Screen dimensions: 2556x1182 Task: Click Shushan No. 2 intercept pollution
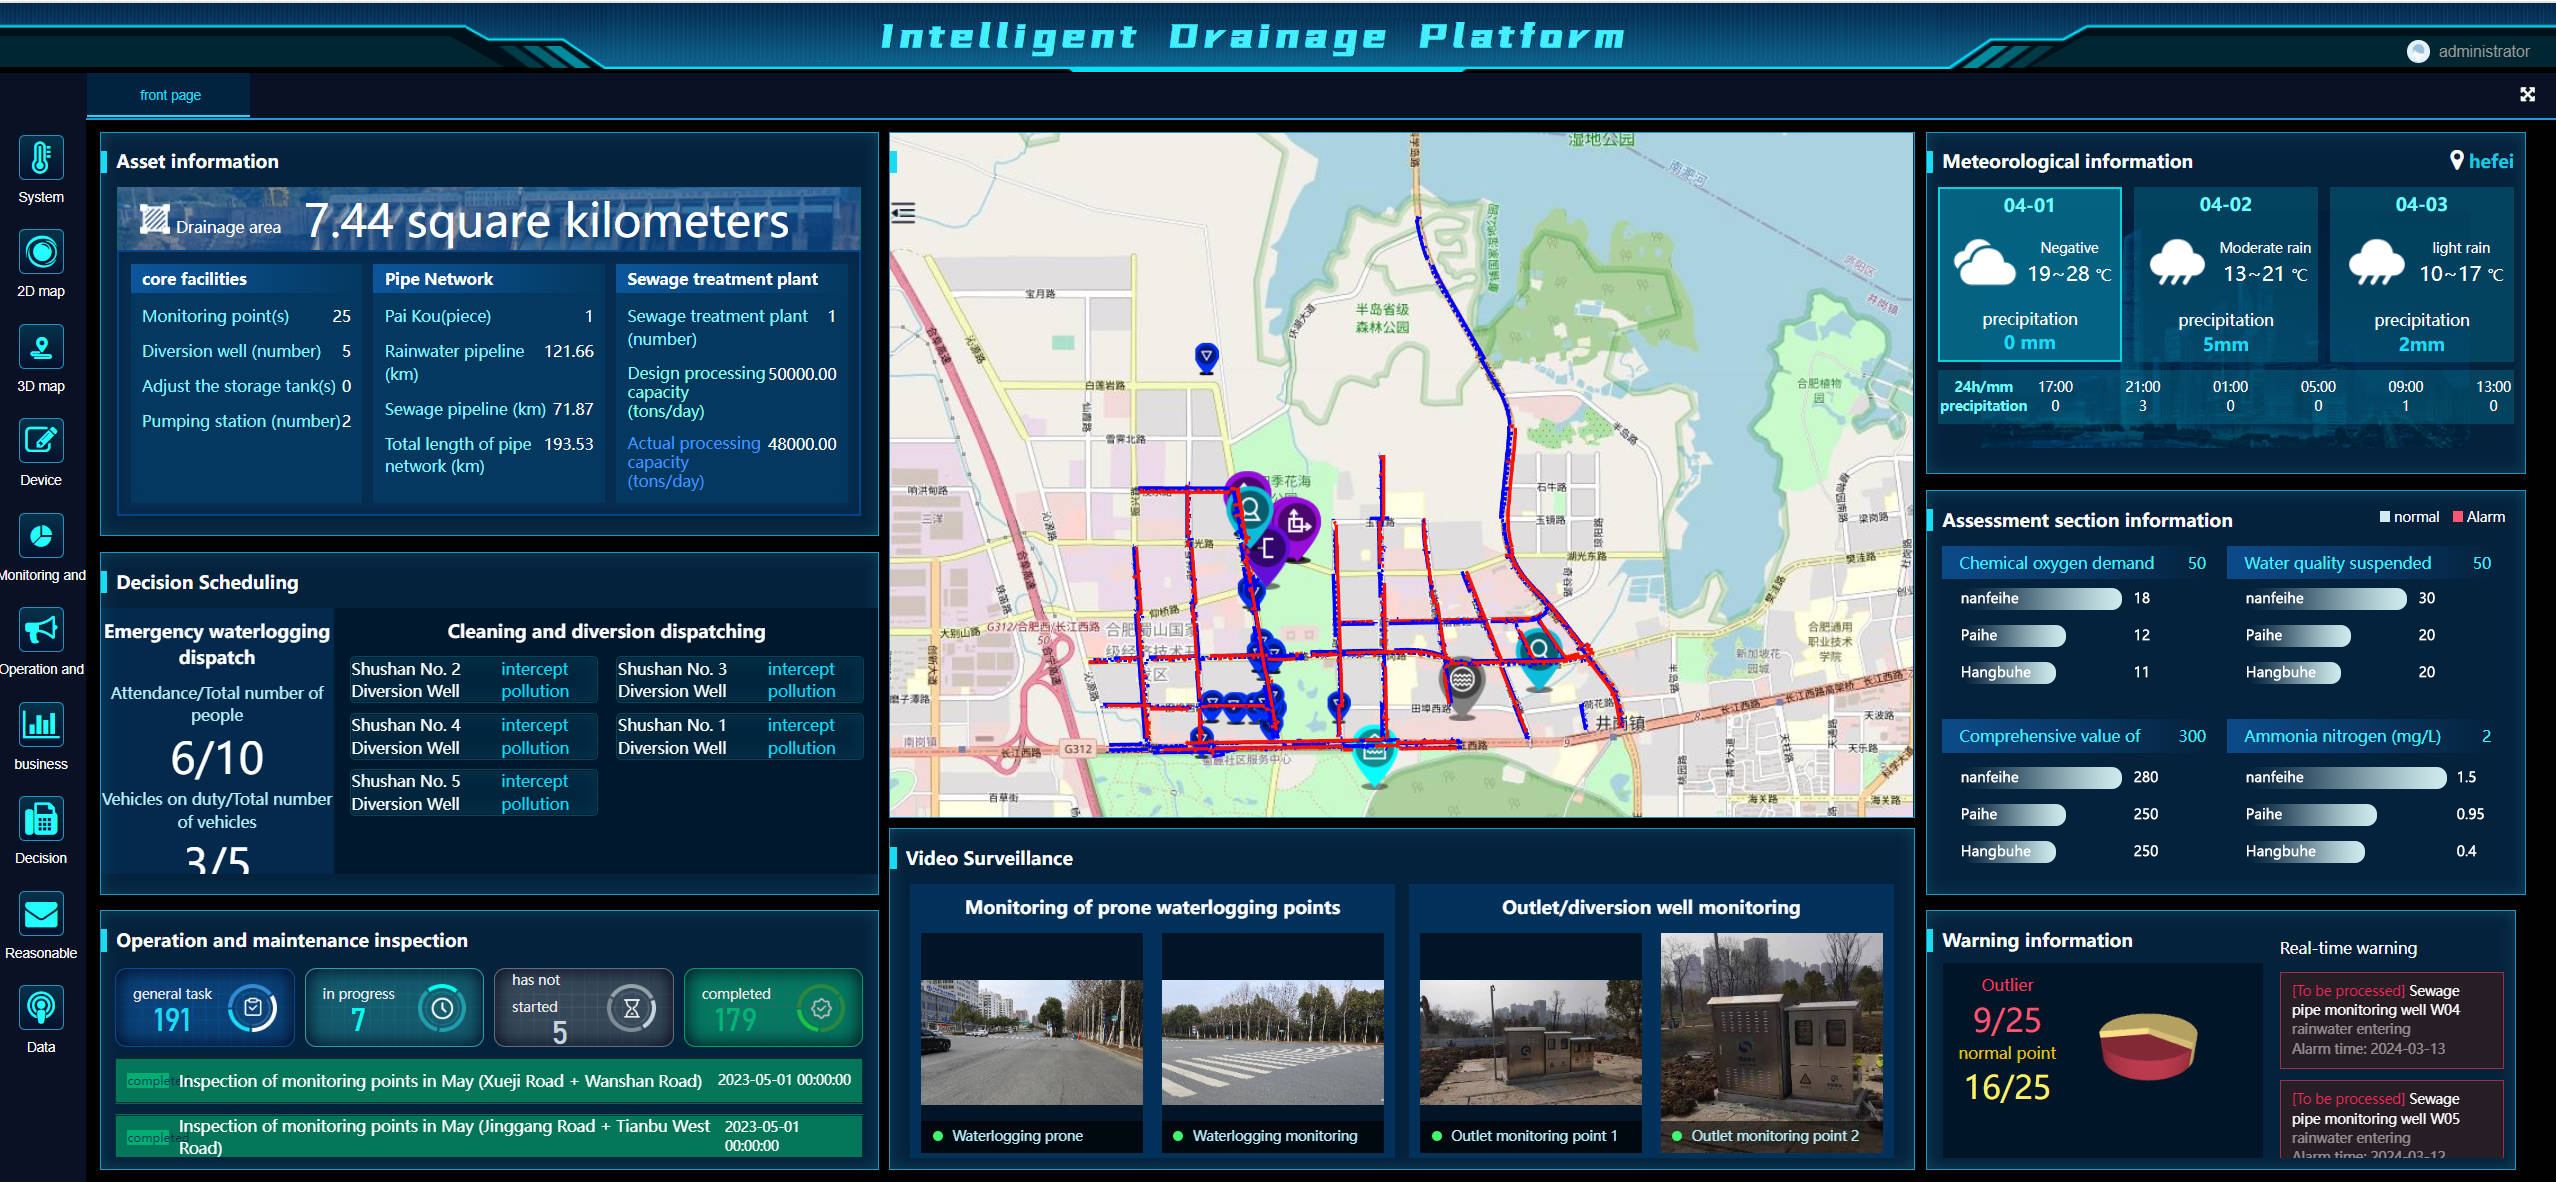(535, 680)
